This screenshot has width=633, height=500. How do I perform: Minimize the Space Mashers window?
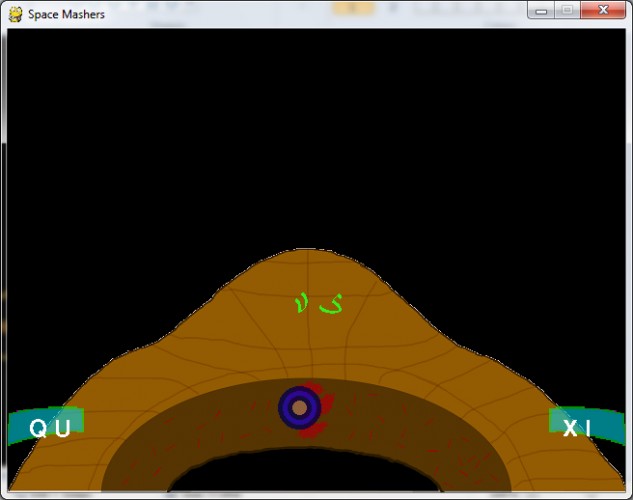click(x=541, y=10)
